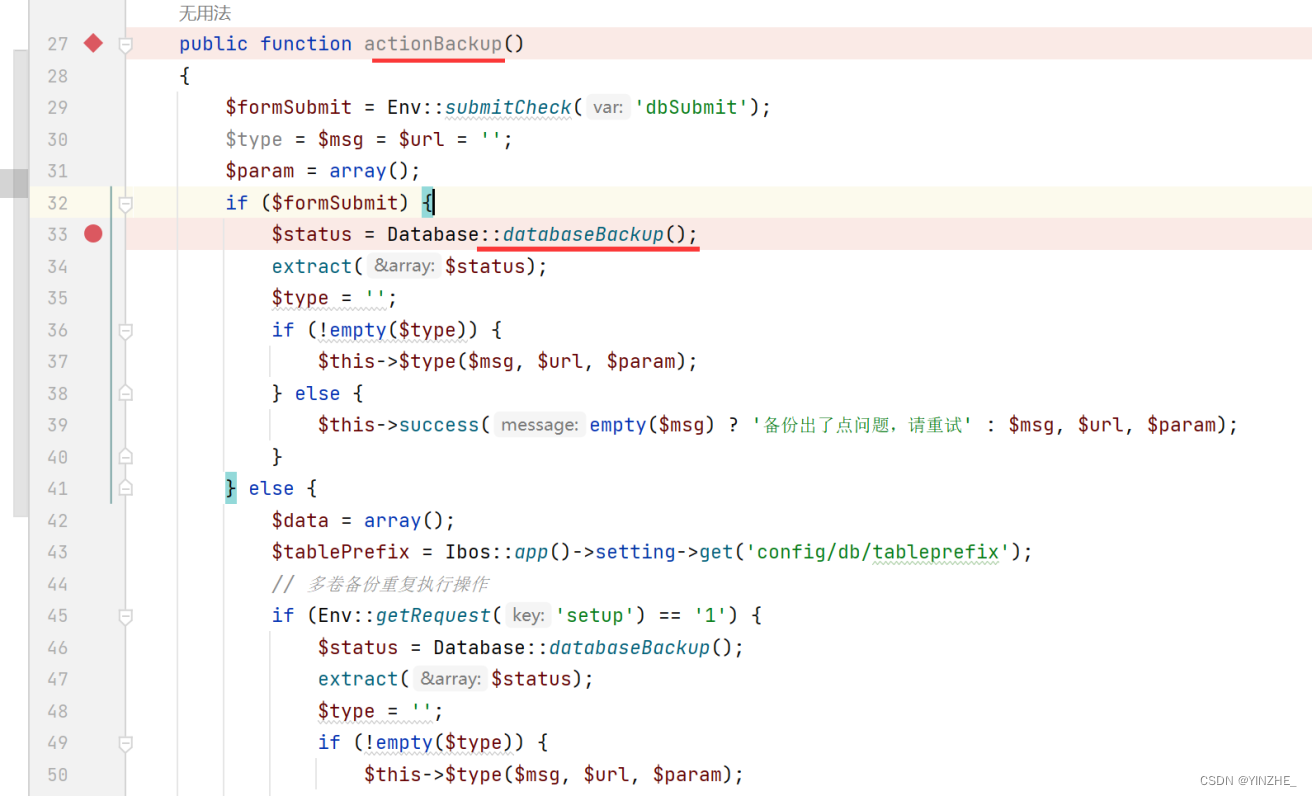The image size is (1312, 796).
Task: Collapse the if ($formSubmit) block on line 32
Action: [x=125, y=203]
